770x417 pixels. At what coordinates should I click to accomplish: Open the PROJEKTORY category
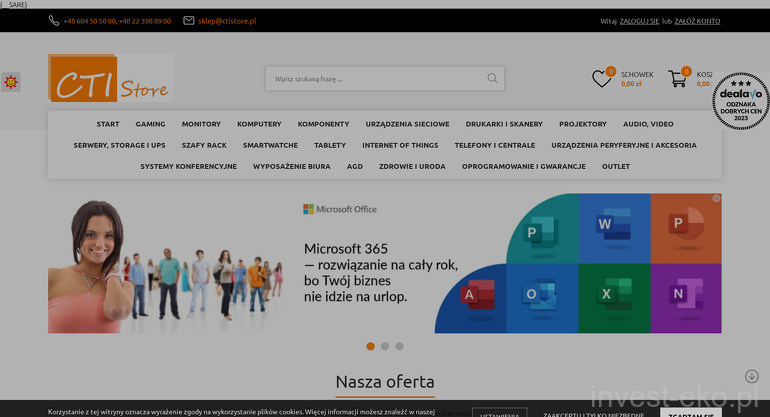583,124
